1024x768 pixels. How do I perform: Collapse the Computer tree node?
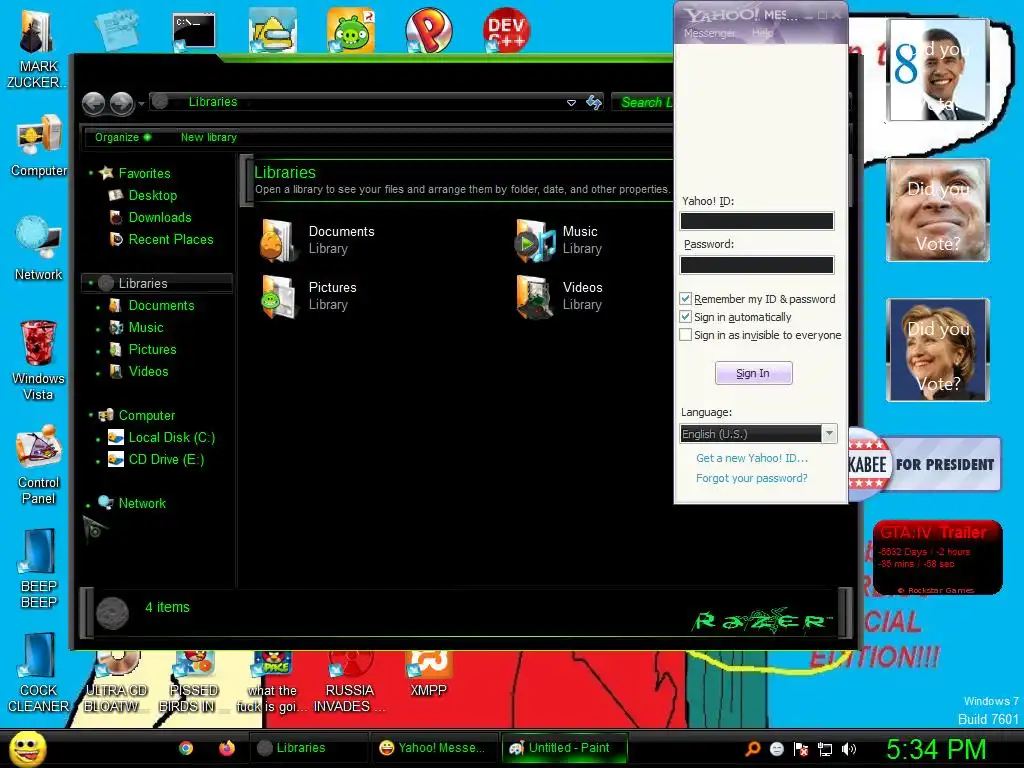[91, 415]
